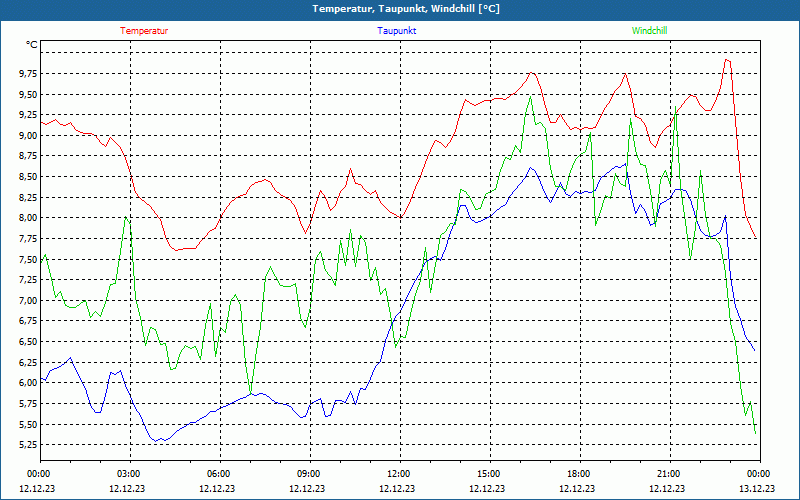Click the green Windchill legend label
The width and height of the screenshot is (800, 500).
[649, 31]
